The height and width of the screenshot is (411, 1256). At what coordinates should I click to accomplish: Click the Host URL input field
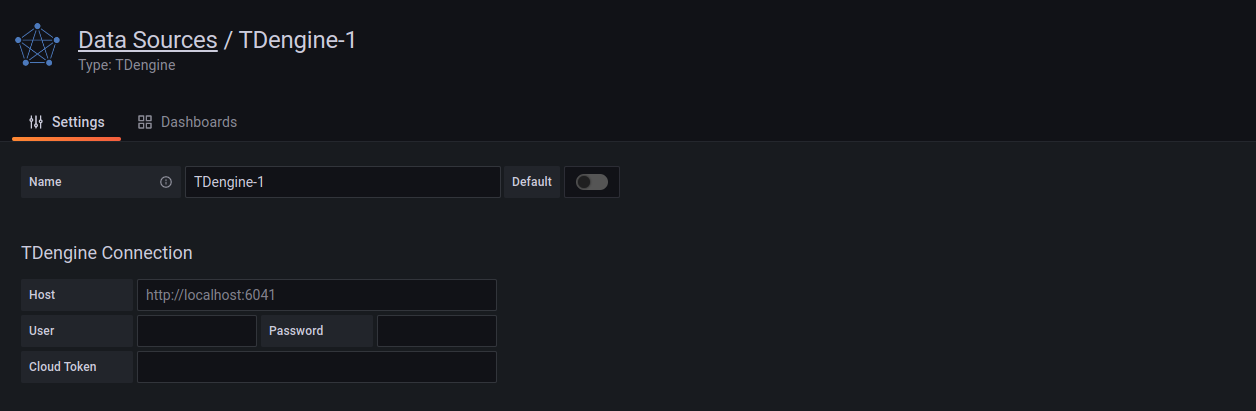(x=316, y=295)
